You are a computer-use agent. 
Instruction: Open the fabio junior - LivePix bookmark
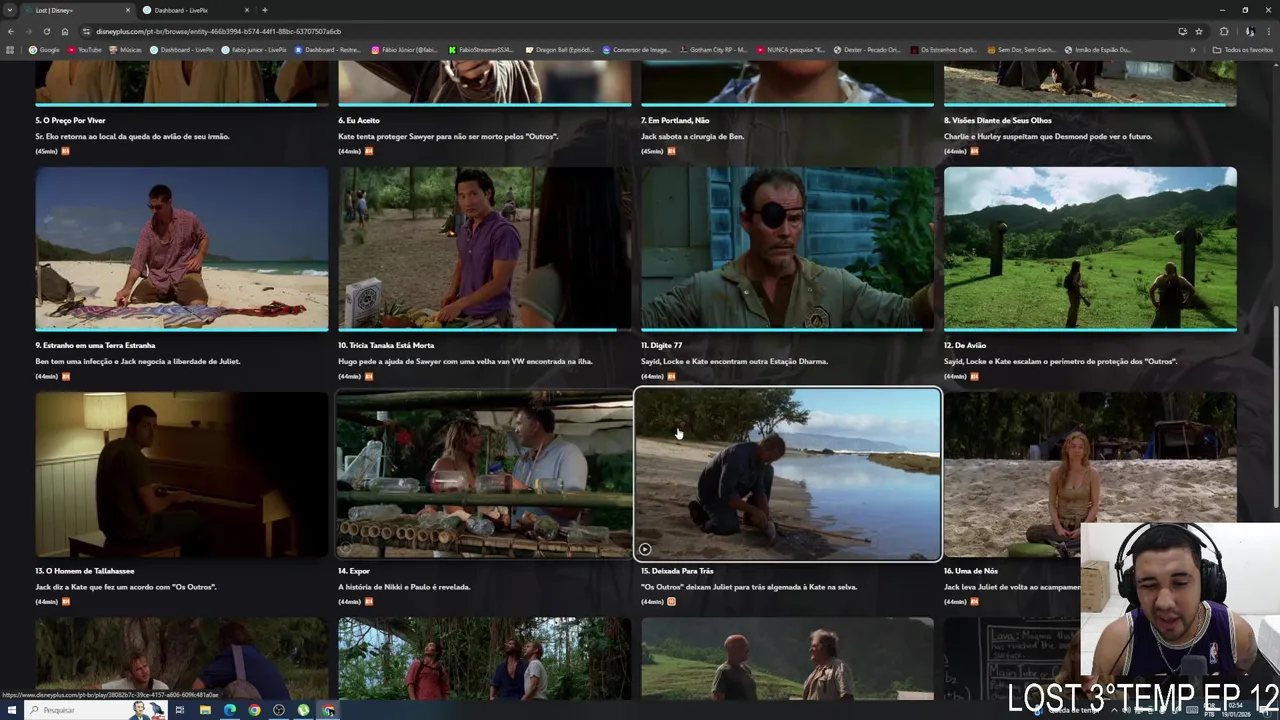(254, 49)
